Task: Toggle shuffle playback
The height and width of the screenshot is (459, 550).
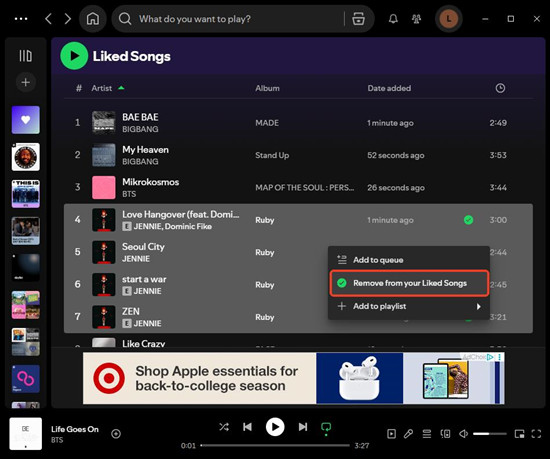Action: pos(224,427)
